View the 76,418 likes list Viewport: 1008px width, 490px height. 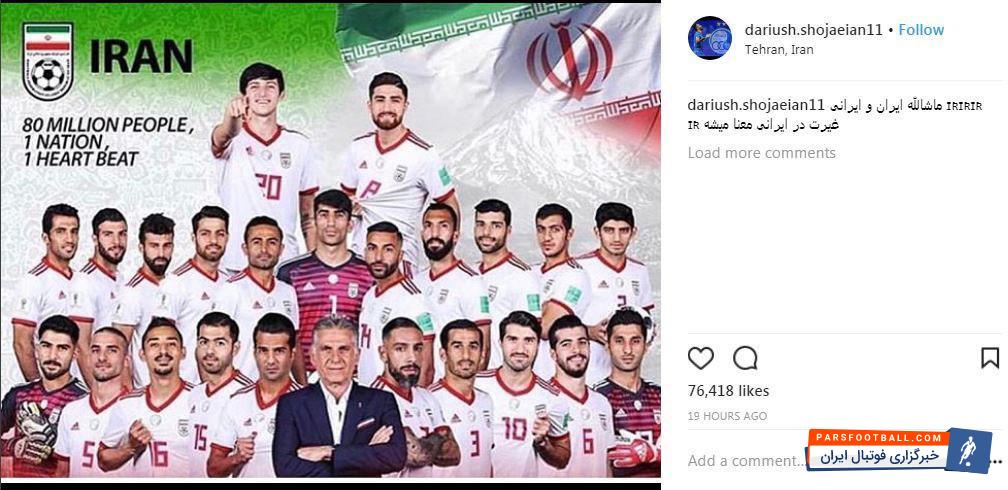[728, 391]
